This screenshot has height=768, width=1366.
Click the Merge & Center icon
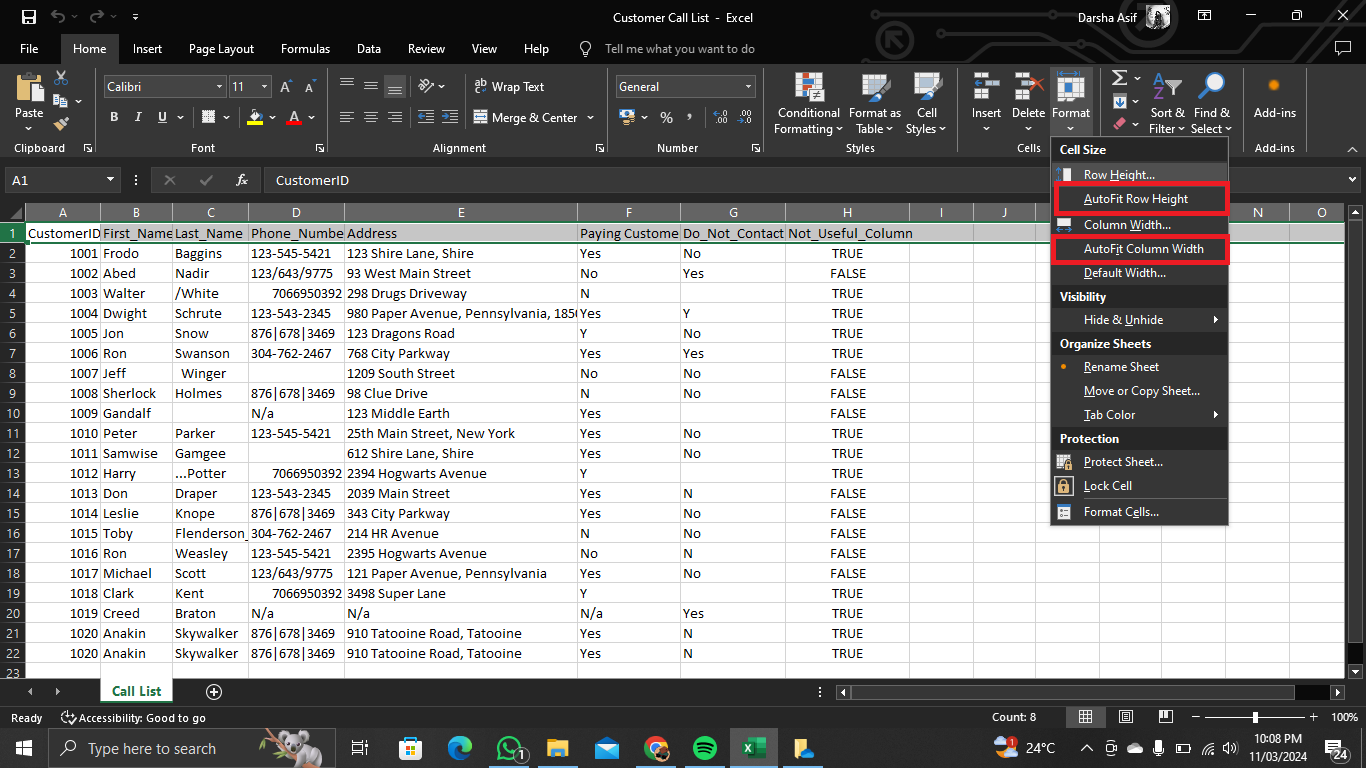point(480,117)
